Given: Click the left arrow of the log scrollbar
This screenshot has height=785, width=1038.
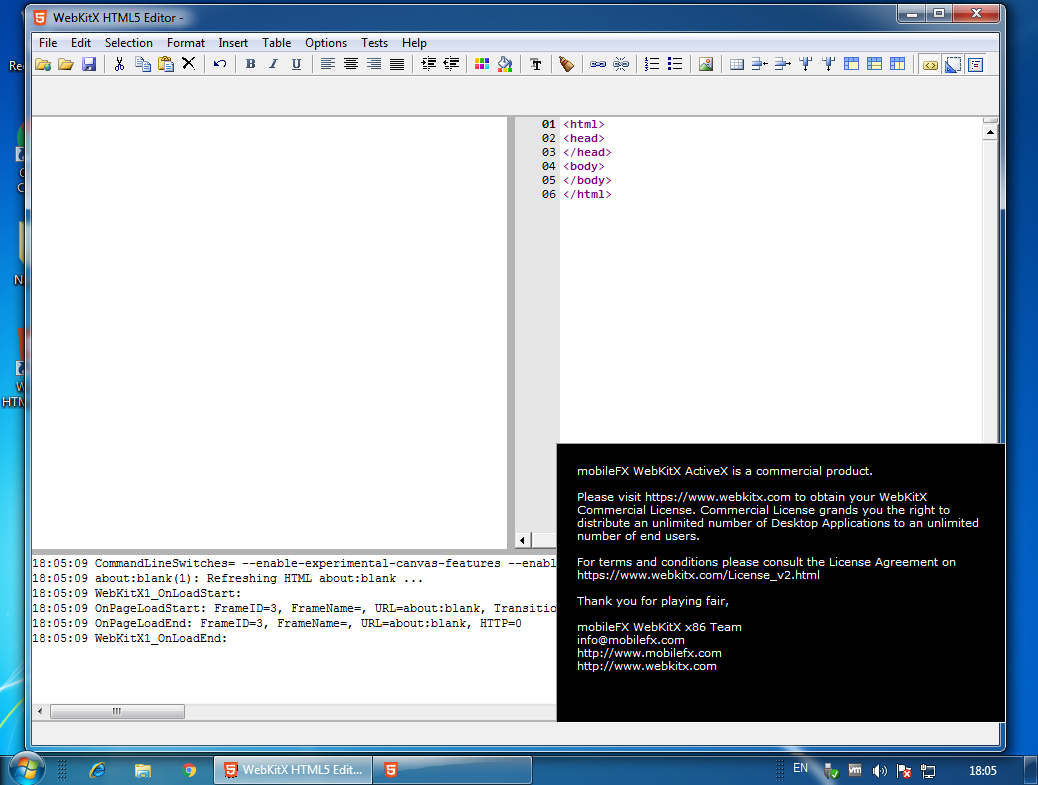Looking at the screenshot, I should pyautogui.click(x=40, y=712).
